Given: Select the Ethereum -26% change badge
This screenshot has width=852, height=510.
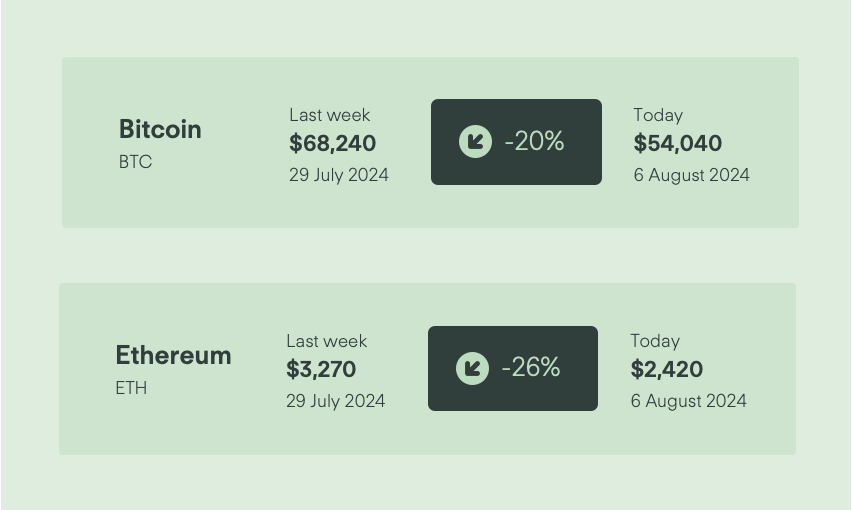Looking at the screenshot, I should tap(513, 368).
